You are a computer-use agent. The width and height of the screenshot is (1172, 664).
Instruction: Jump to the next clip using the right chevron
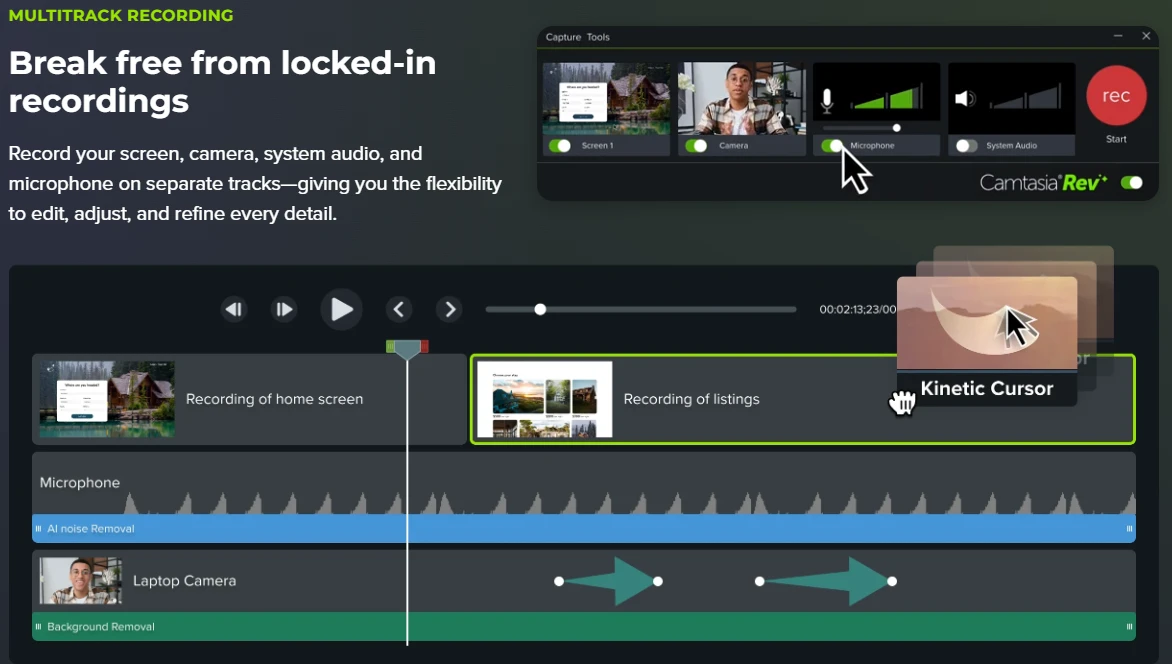(x=449, y=309)
